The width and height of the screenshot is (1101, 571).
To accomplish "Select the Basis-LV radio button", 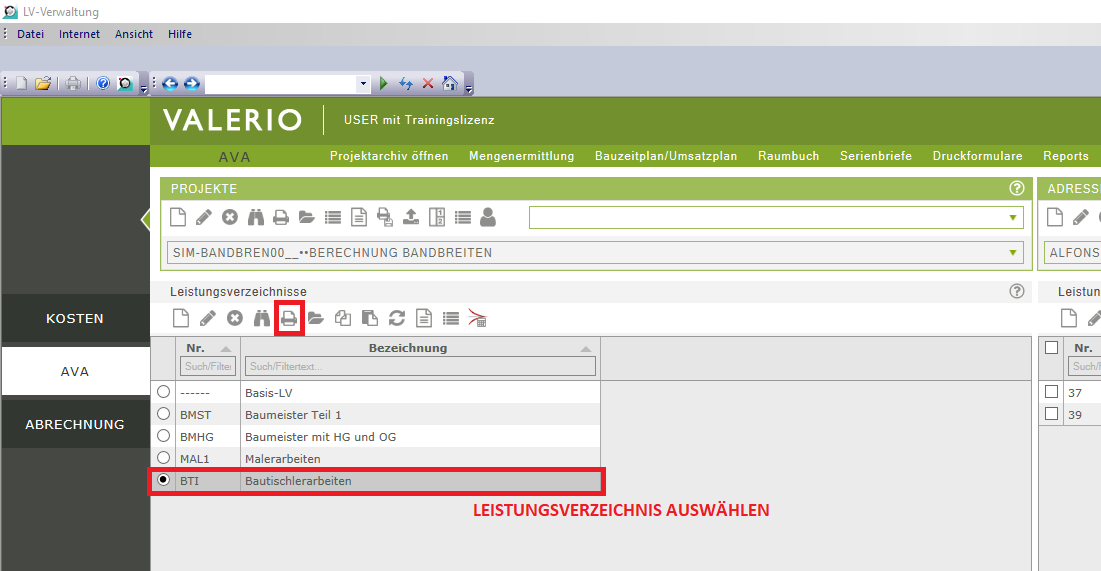I will [164, 392].
